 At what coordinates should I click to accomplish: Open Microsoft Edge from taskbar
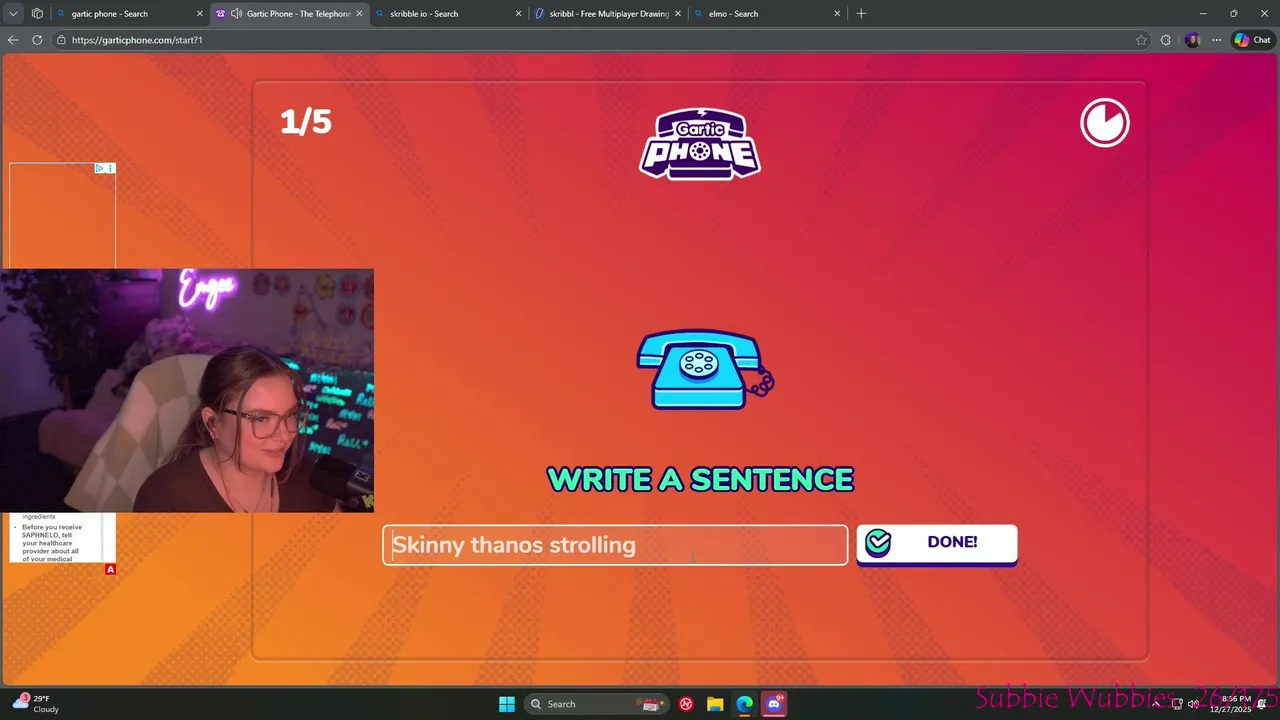pos(745,704)
